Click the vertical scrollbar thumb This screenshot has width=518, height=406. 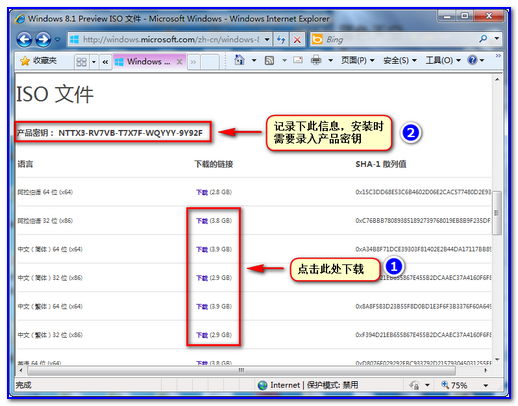click(x=497, y=213)
